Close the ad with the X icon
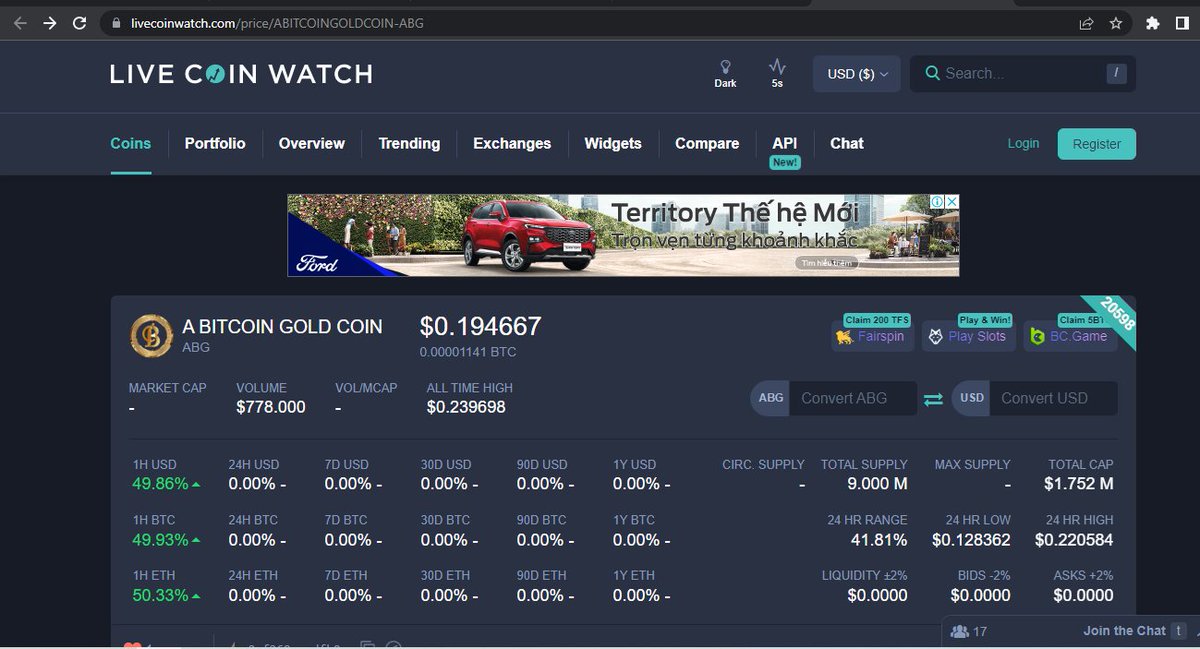Viewport: 1200px width, 649px height. pyautogui.click(x=952, y=202)
